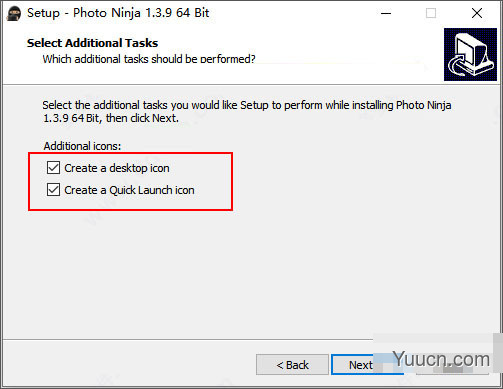Click the "Create a Quick Launch icon" label text
503x389 pixels.
[129, 190]
